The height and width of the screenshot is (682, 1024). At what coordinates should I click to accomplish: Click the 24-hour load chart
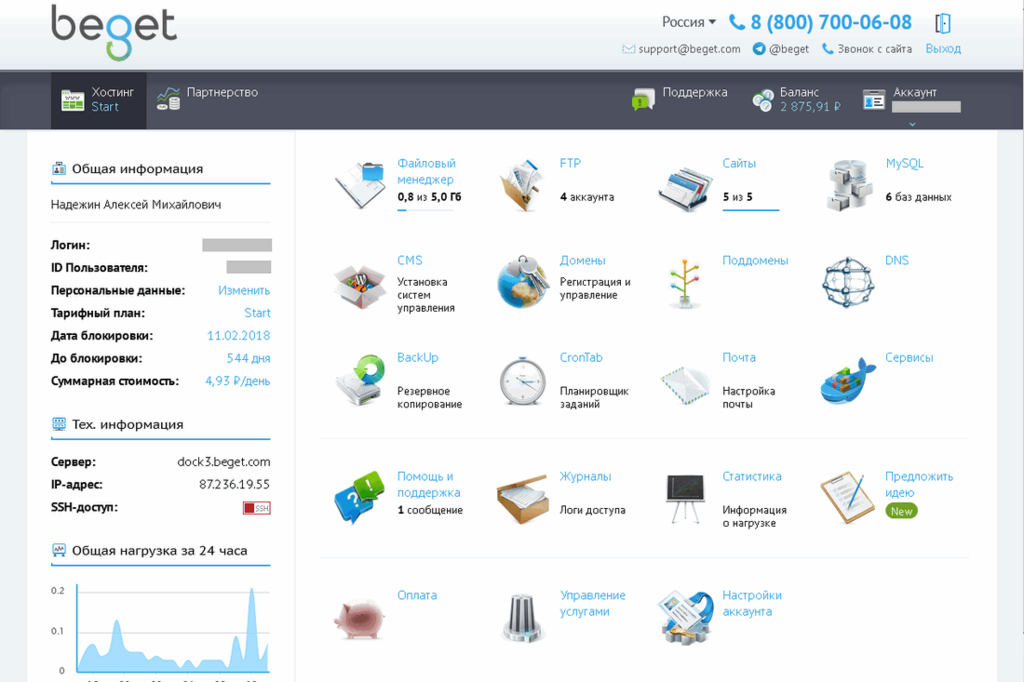[160, 630]
